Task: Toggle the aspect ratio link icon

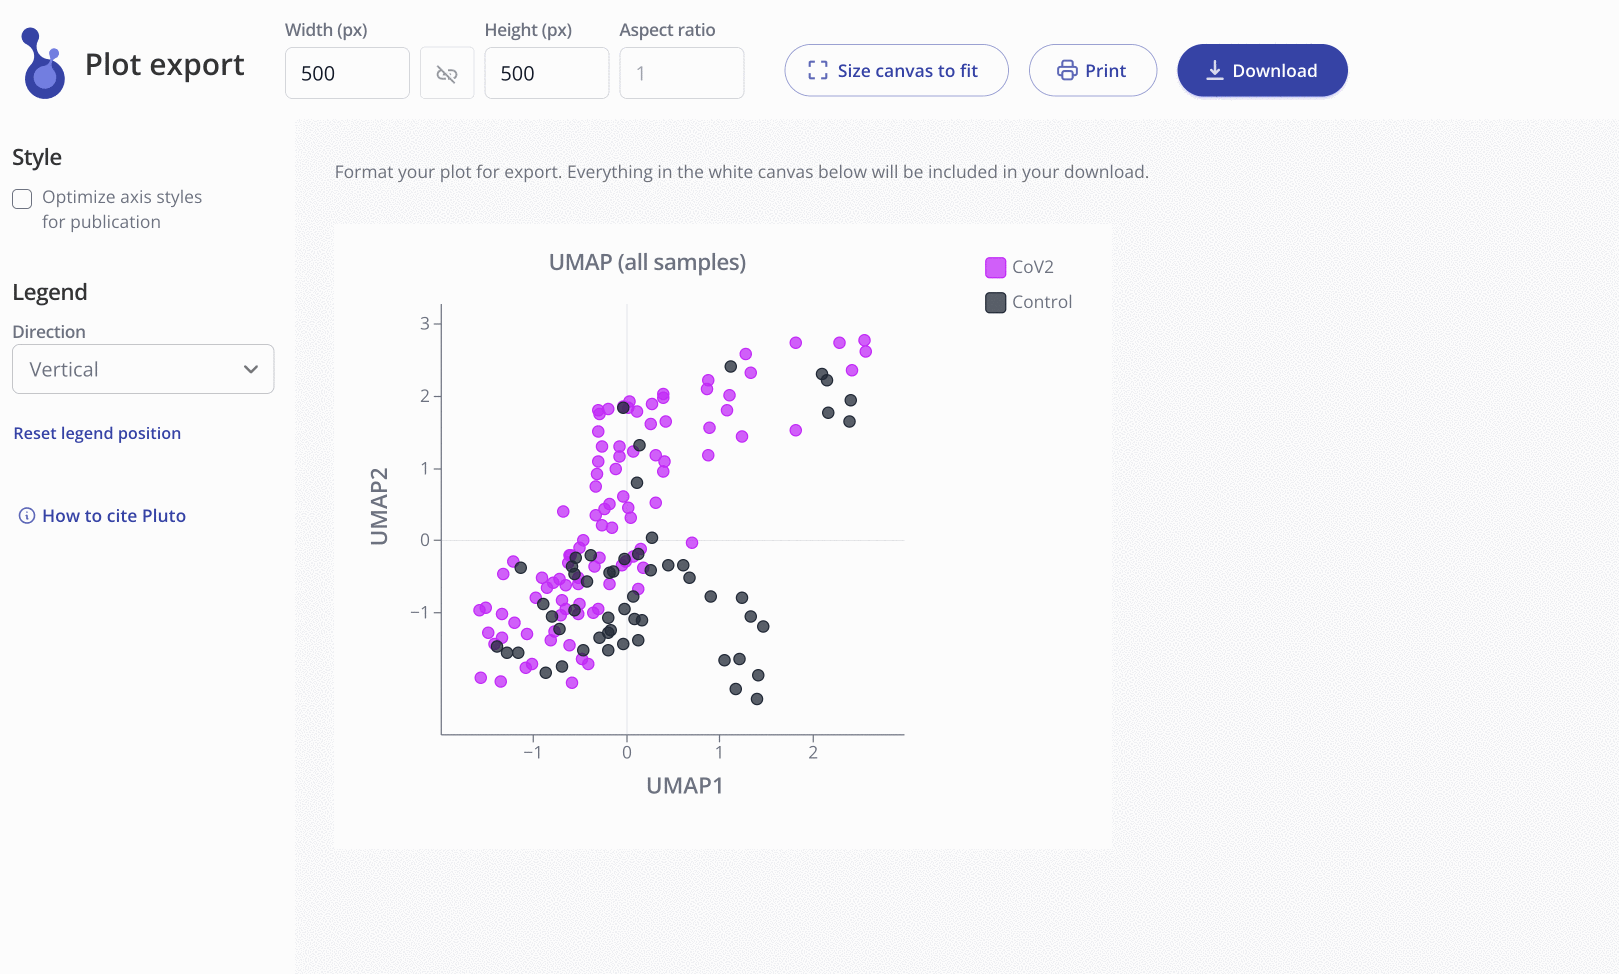Action: coord(447,74)
